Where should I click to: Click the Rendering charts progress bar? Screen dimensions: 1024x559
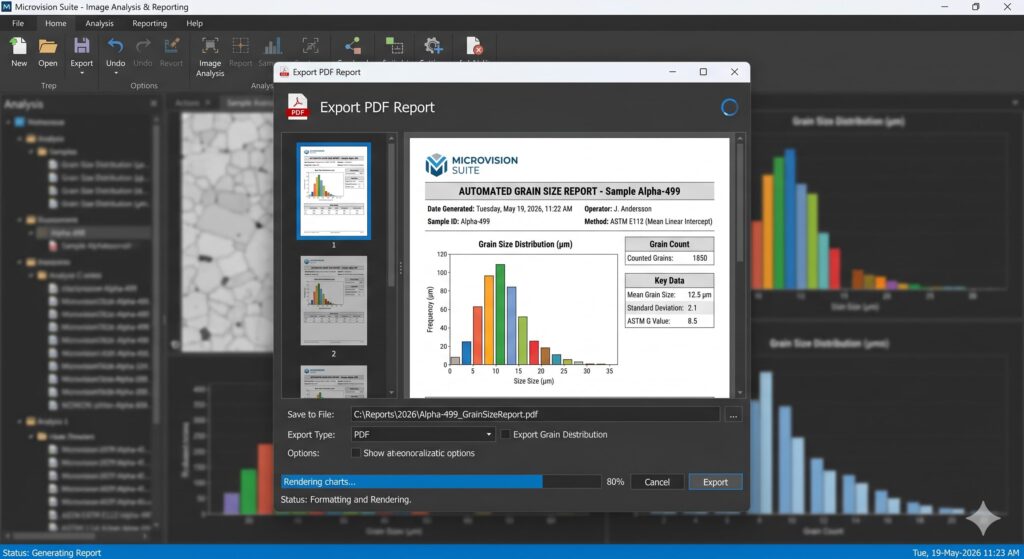tap(441, 482)
